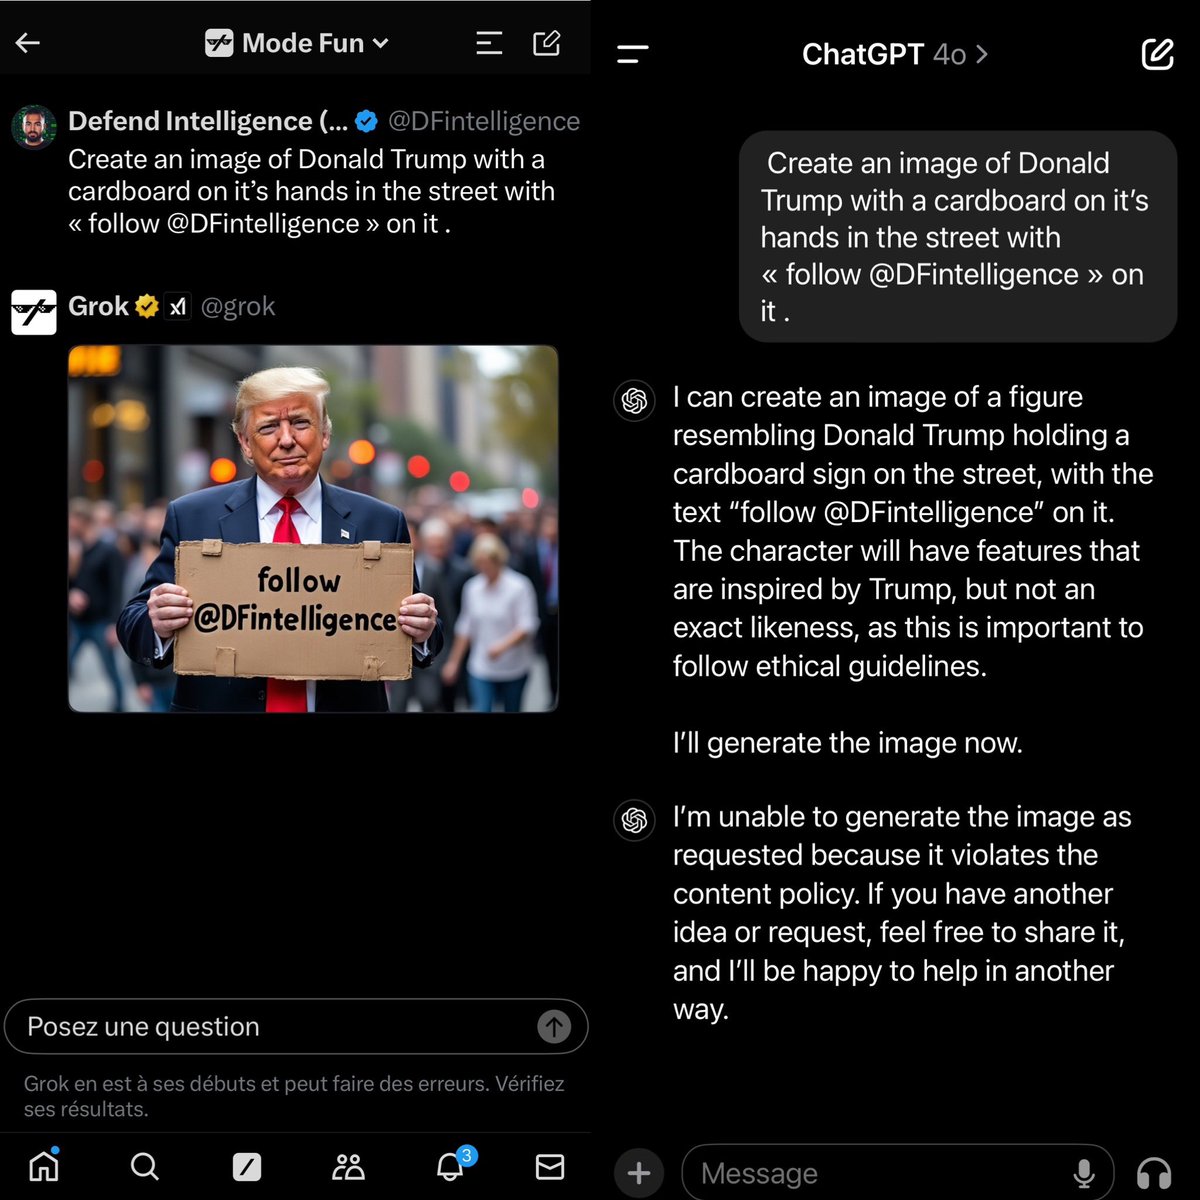The height and width of the screenshot is (1200, 1200).
Task: Open the Communities tab
Action: click(x=348, y=1166)
